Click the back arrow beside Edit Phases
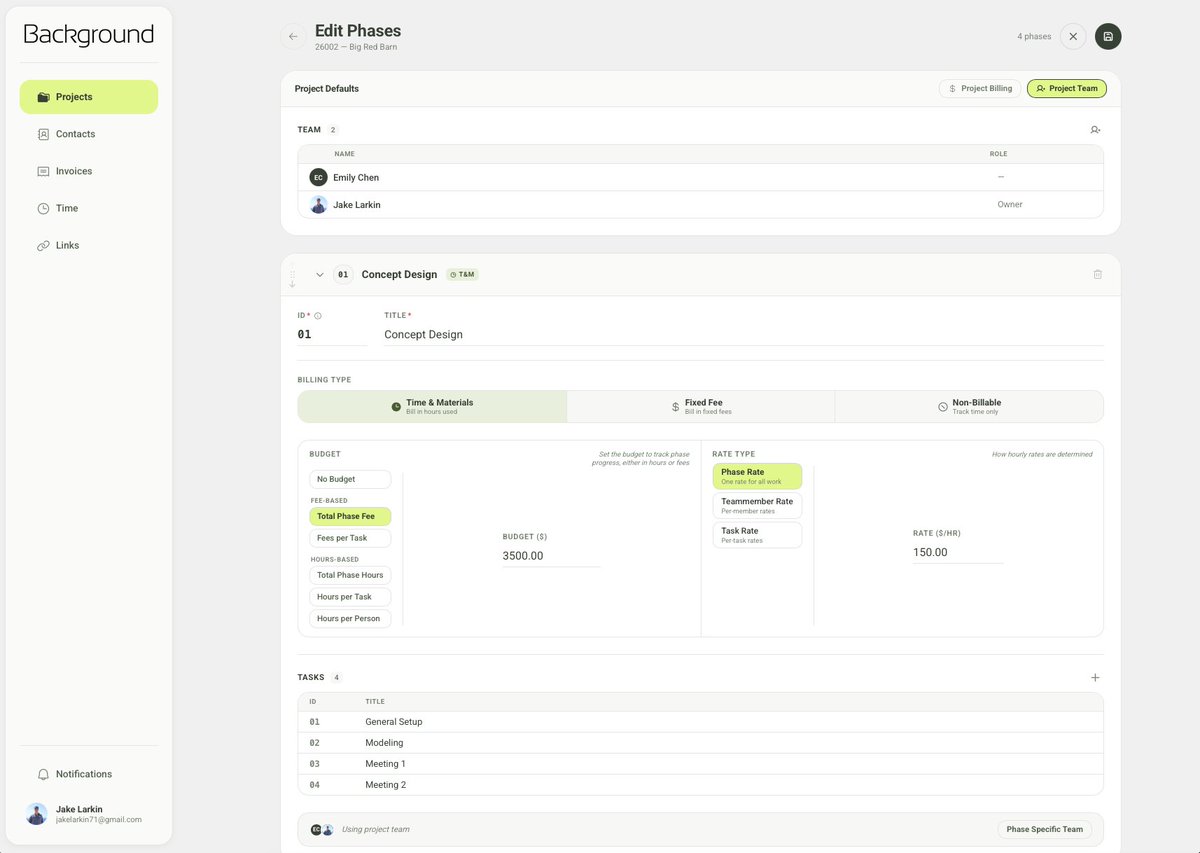1200x853 pixels. 293,36
